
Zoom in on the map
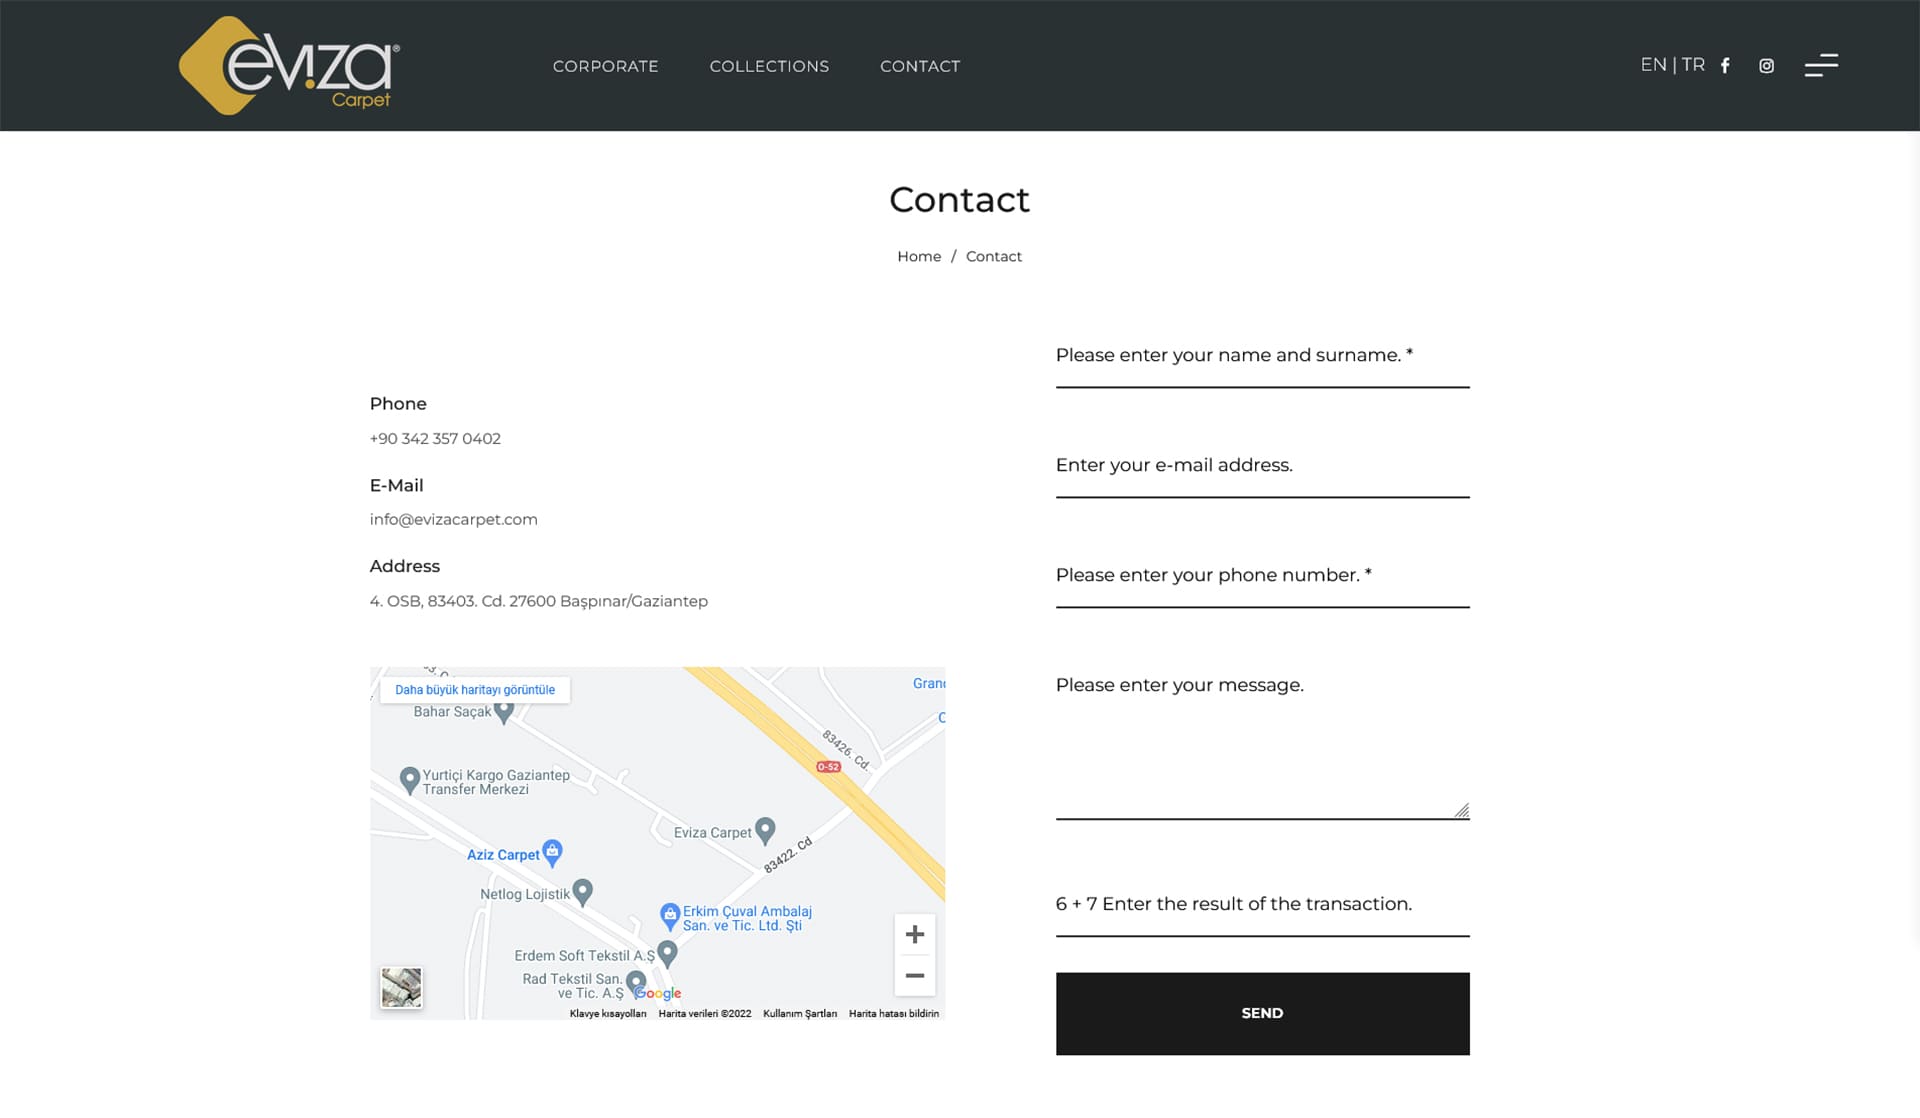(x=914, y=934)
